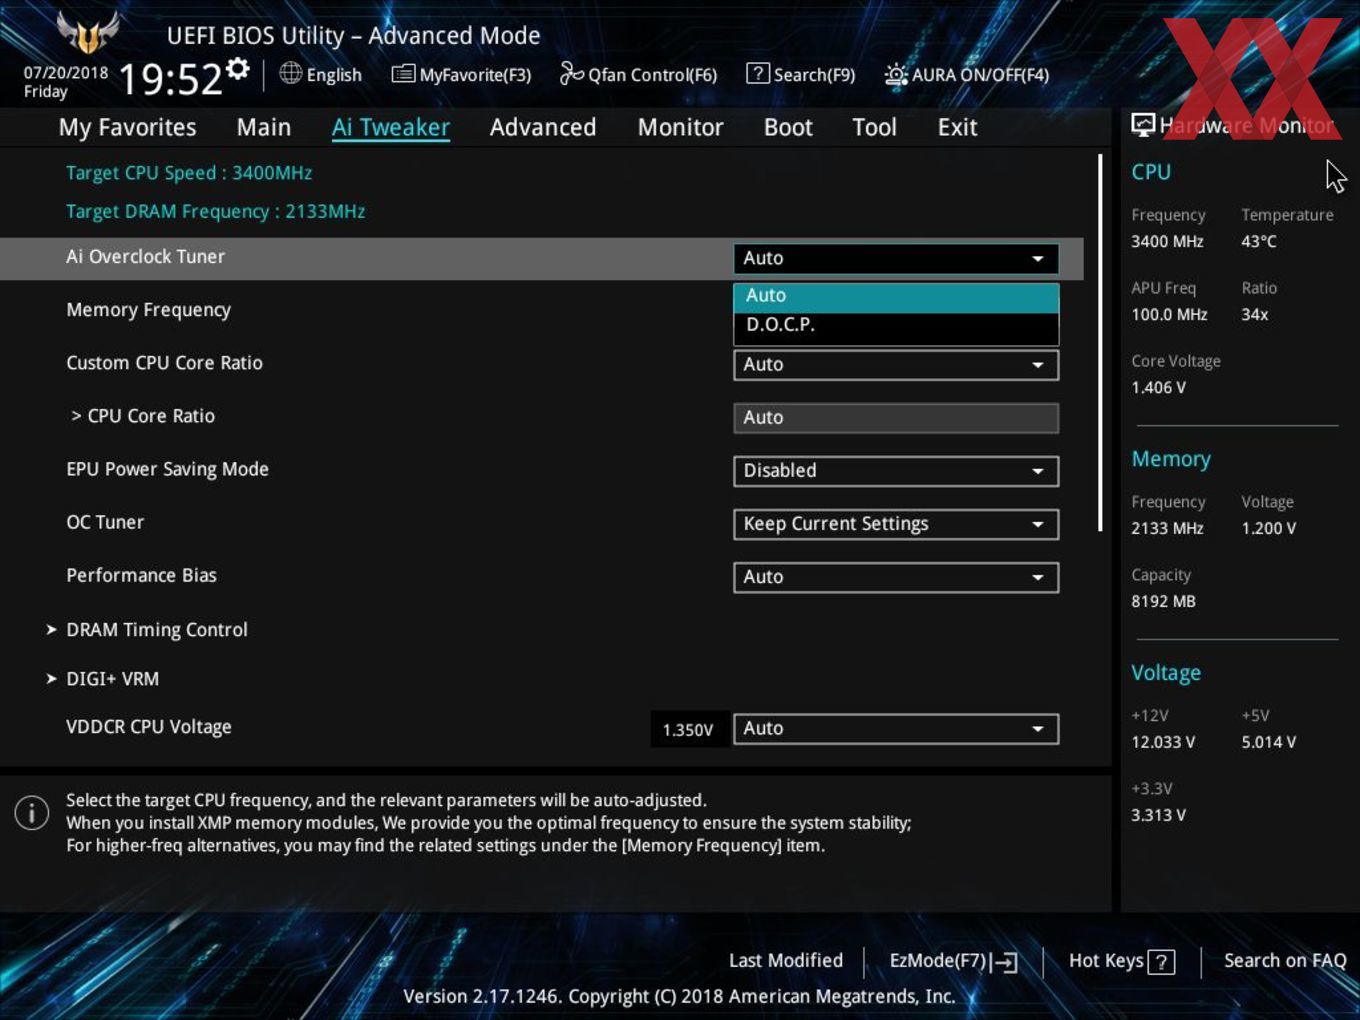This screenshot has height=1020, width=1360.
Task: Click Target CPU Speed : 3400MHz text
Action: pyautogui.click(x=189, y=173)
